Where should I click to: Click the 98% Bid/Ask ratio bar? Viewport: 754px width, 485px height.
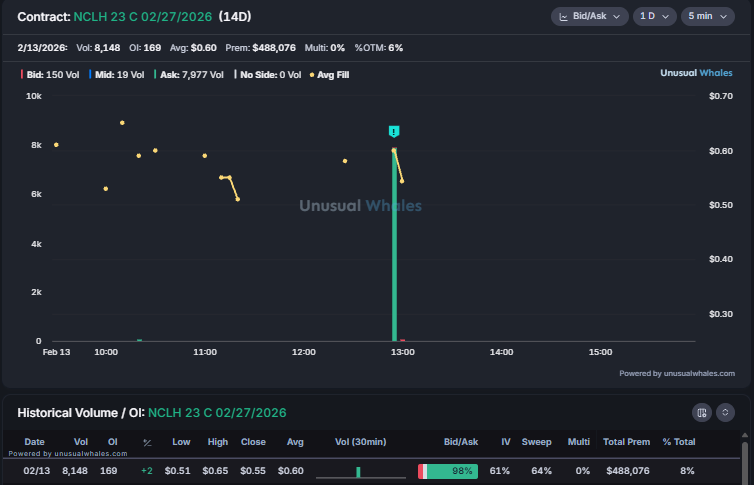447,471
